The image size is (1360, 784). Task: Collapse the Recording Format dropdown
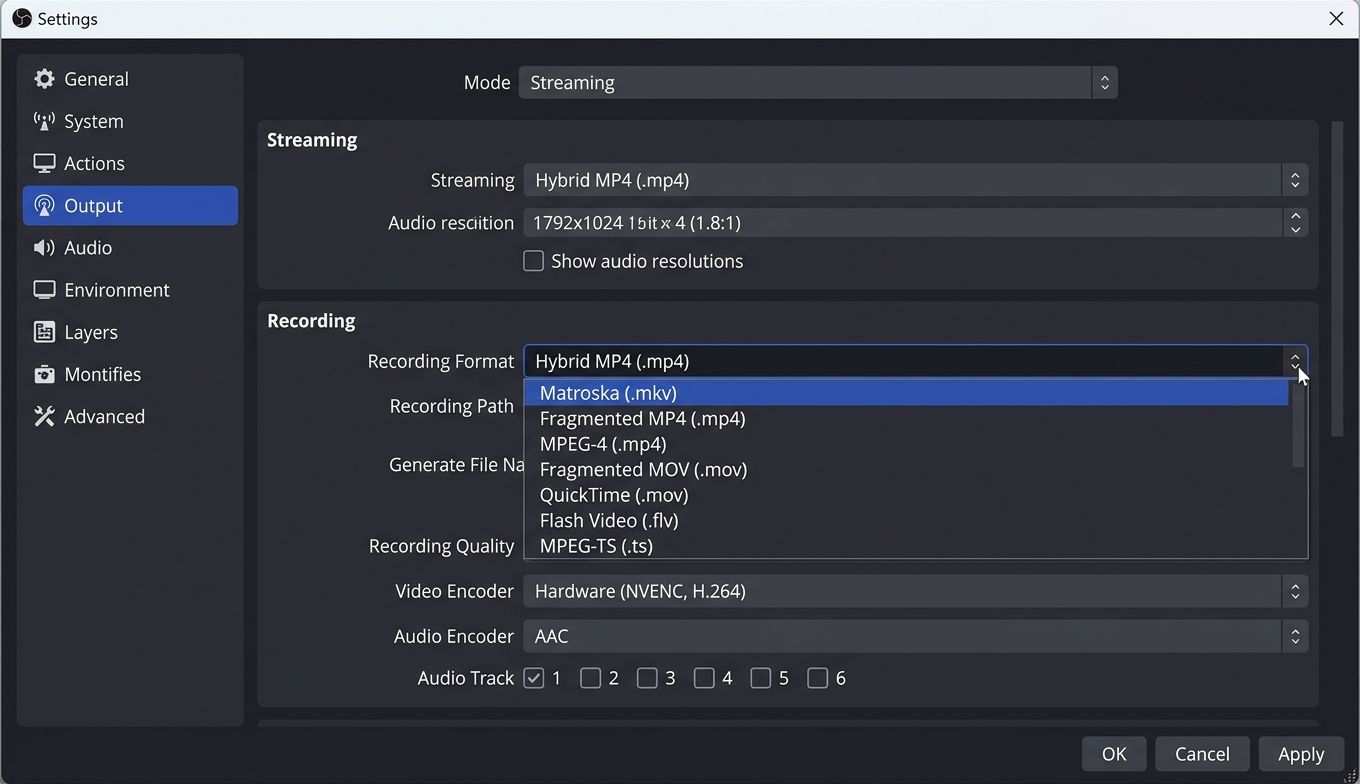tap(915, 361)
